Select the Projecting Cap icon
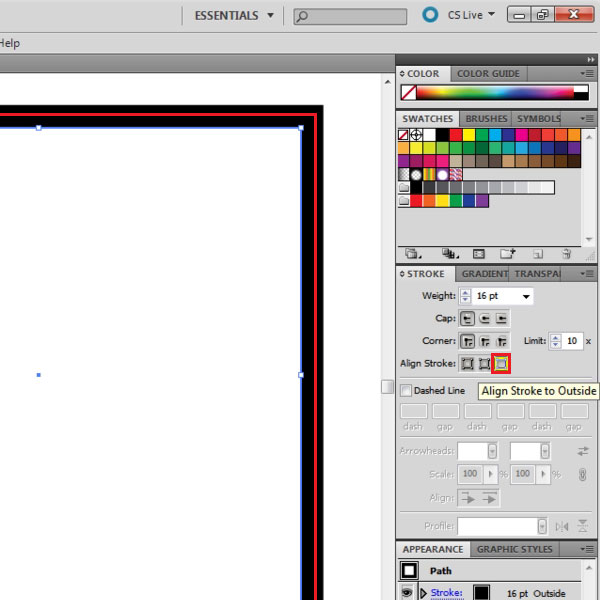This screenshot has height=600, width=600. pyautogui.click(x=501, y=318)
